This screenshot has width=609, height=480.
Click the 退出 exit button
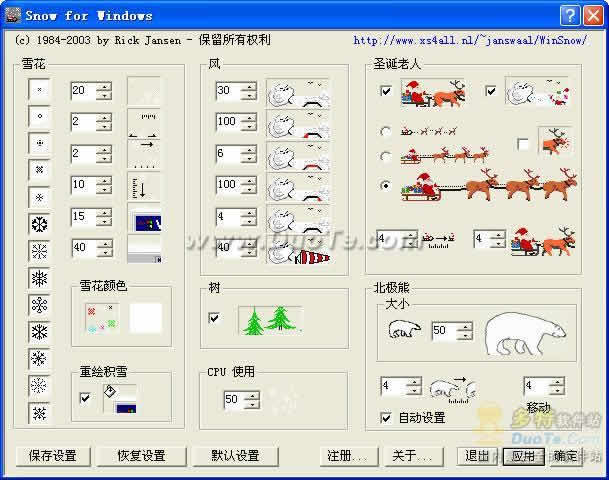[x=479, y=456]
